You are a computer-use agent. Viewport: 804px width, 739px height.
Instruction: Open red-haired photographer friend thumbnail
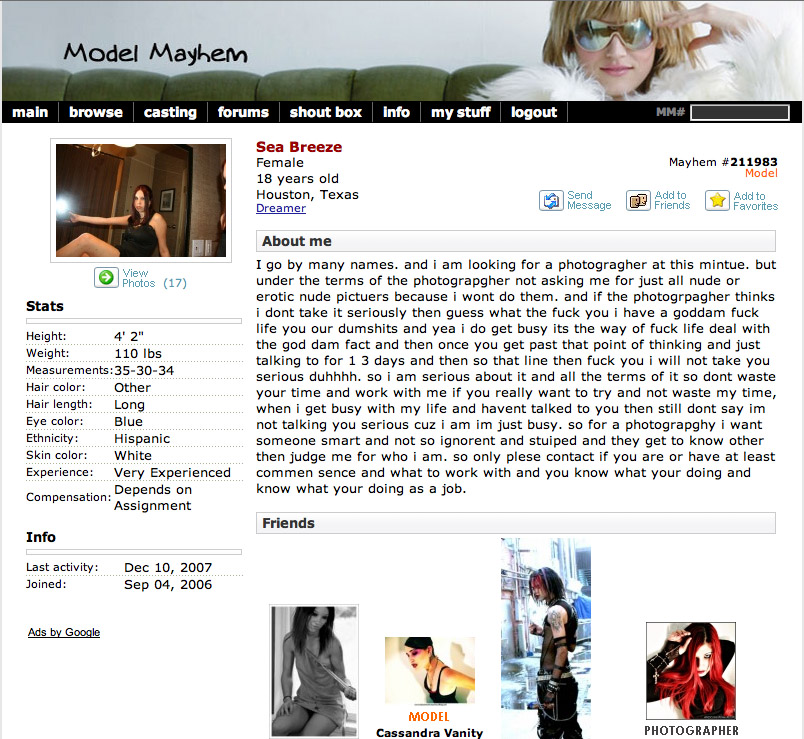click(691, 671)
